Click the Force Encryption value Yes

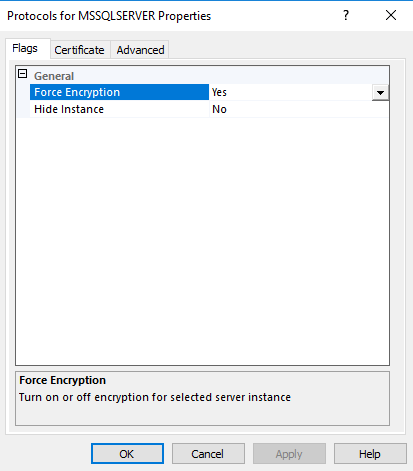pyautogui.click(x=219, y=92)
